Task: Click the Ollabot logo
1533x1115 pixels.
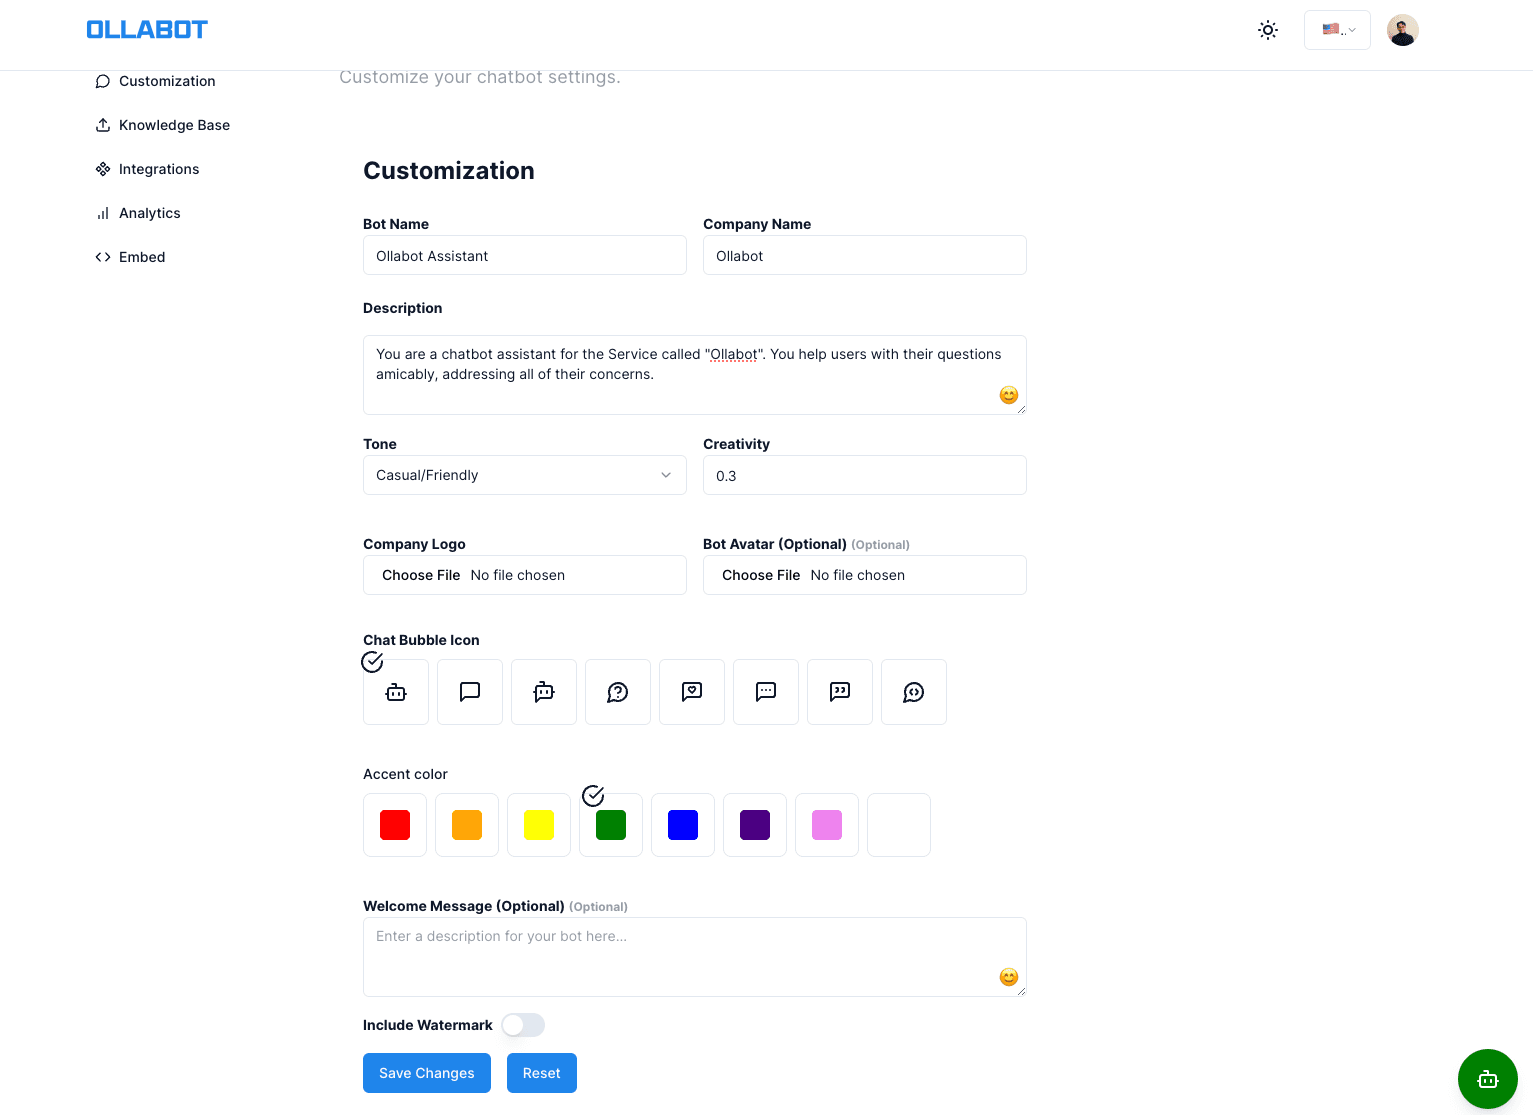Action: pos(147,30)
